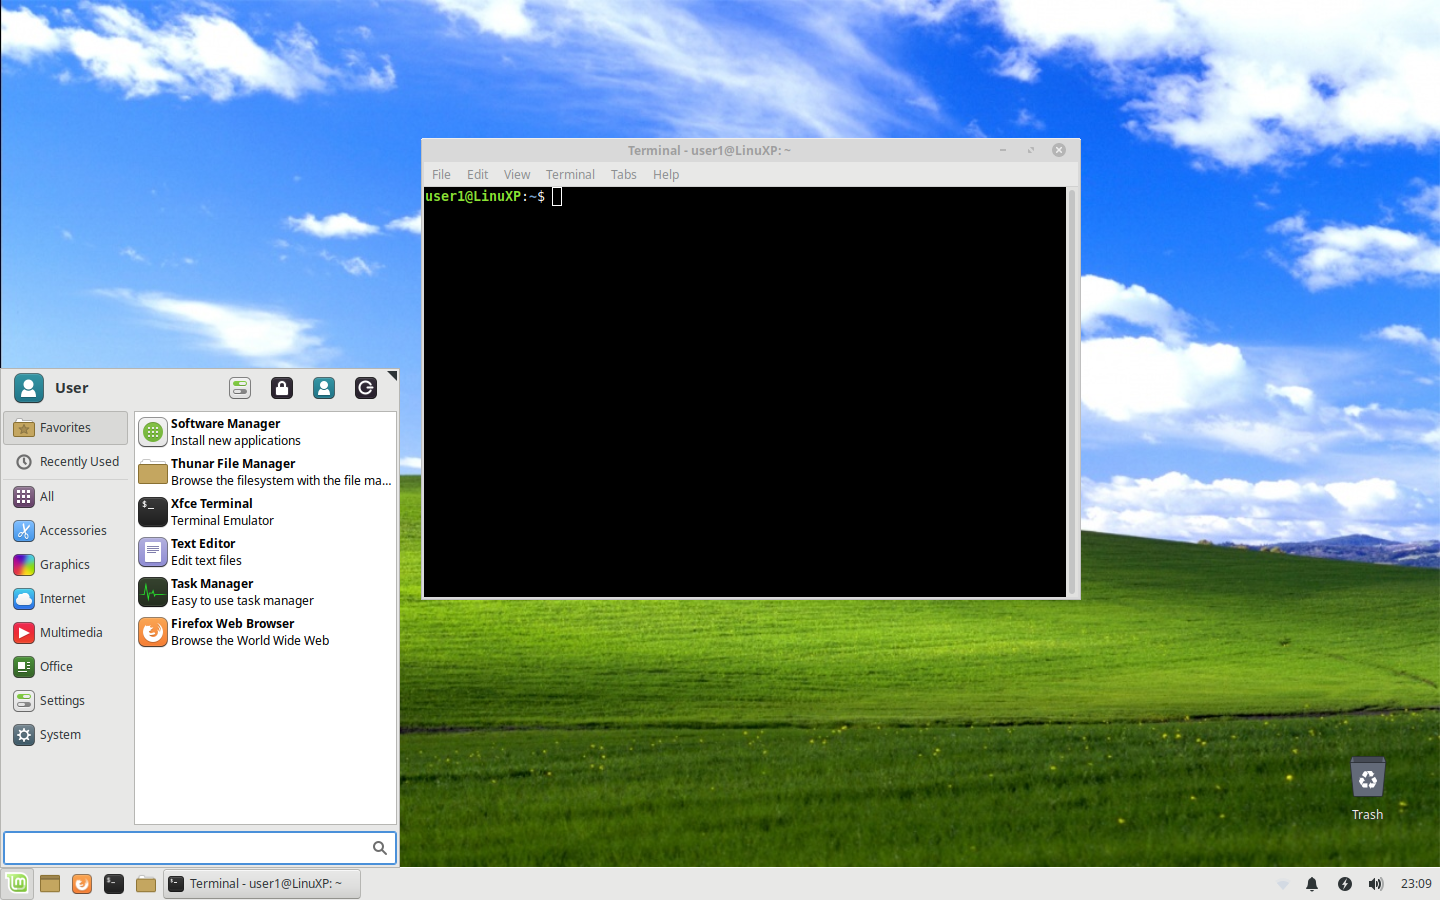Open the Graphics category

(x=66, y=564)
